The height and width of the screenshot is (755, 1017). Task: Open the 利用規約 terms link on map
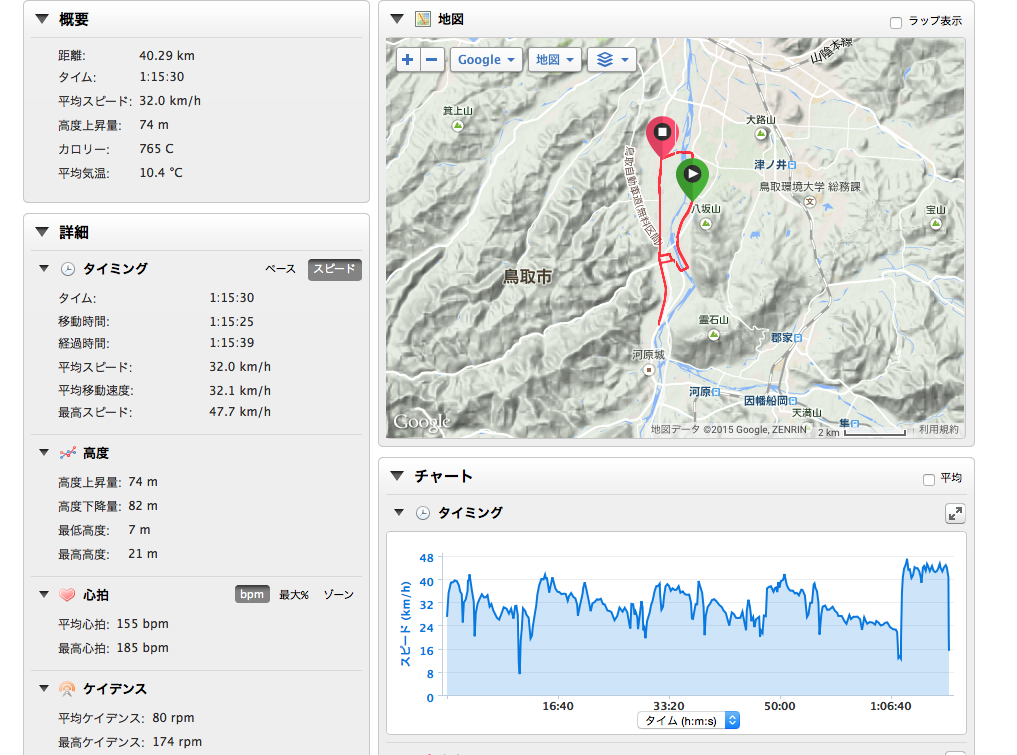click(x=938, y=429)
